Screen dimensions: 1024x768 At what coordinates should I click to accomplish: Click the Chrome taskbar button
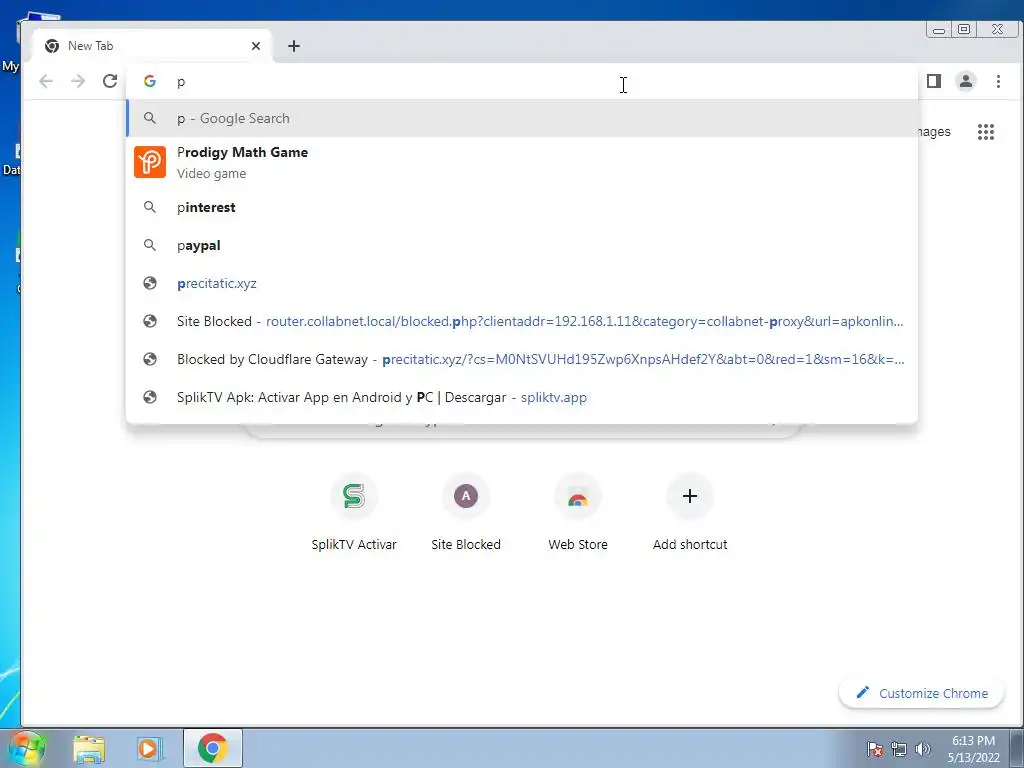tap(212, 748)
